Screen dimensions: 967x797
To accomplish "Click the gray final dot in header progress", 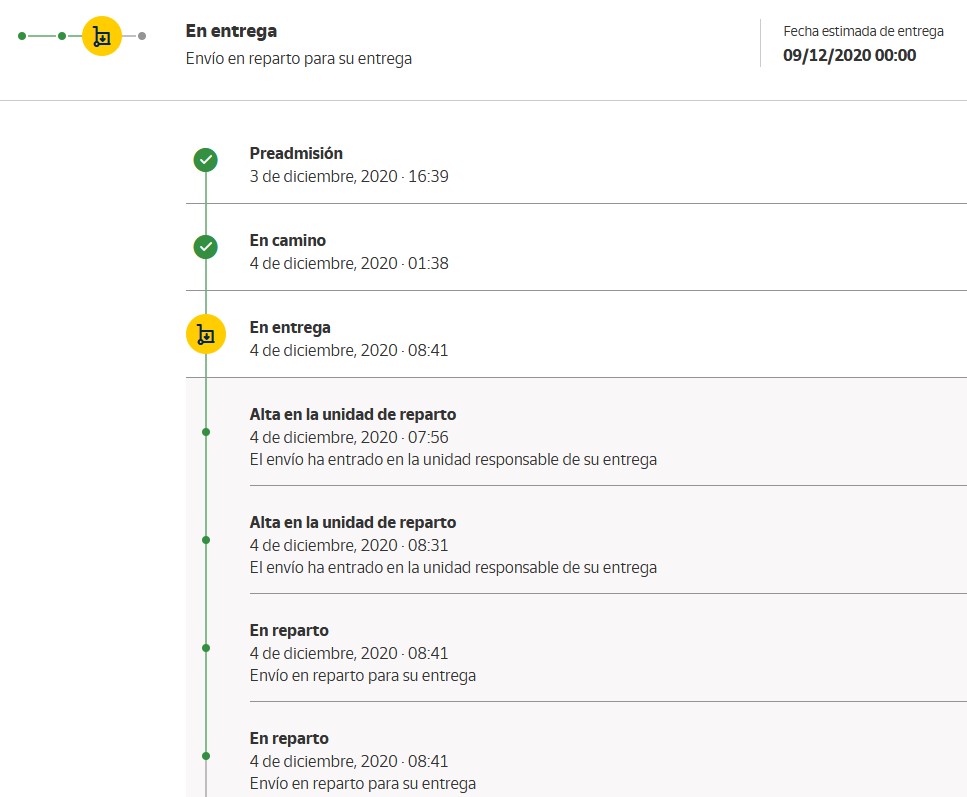I will [x=142, y=36].
